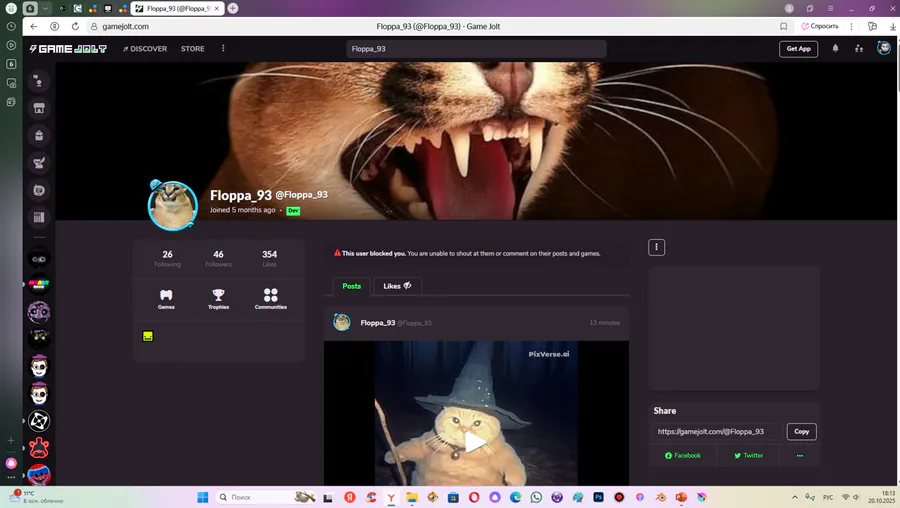Viewport: 900px width, 508px height.
Task: Open the Game Jolt sidebar store icon
Action: pyautogui.click(x=39, y=108)
